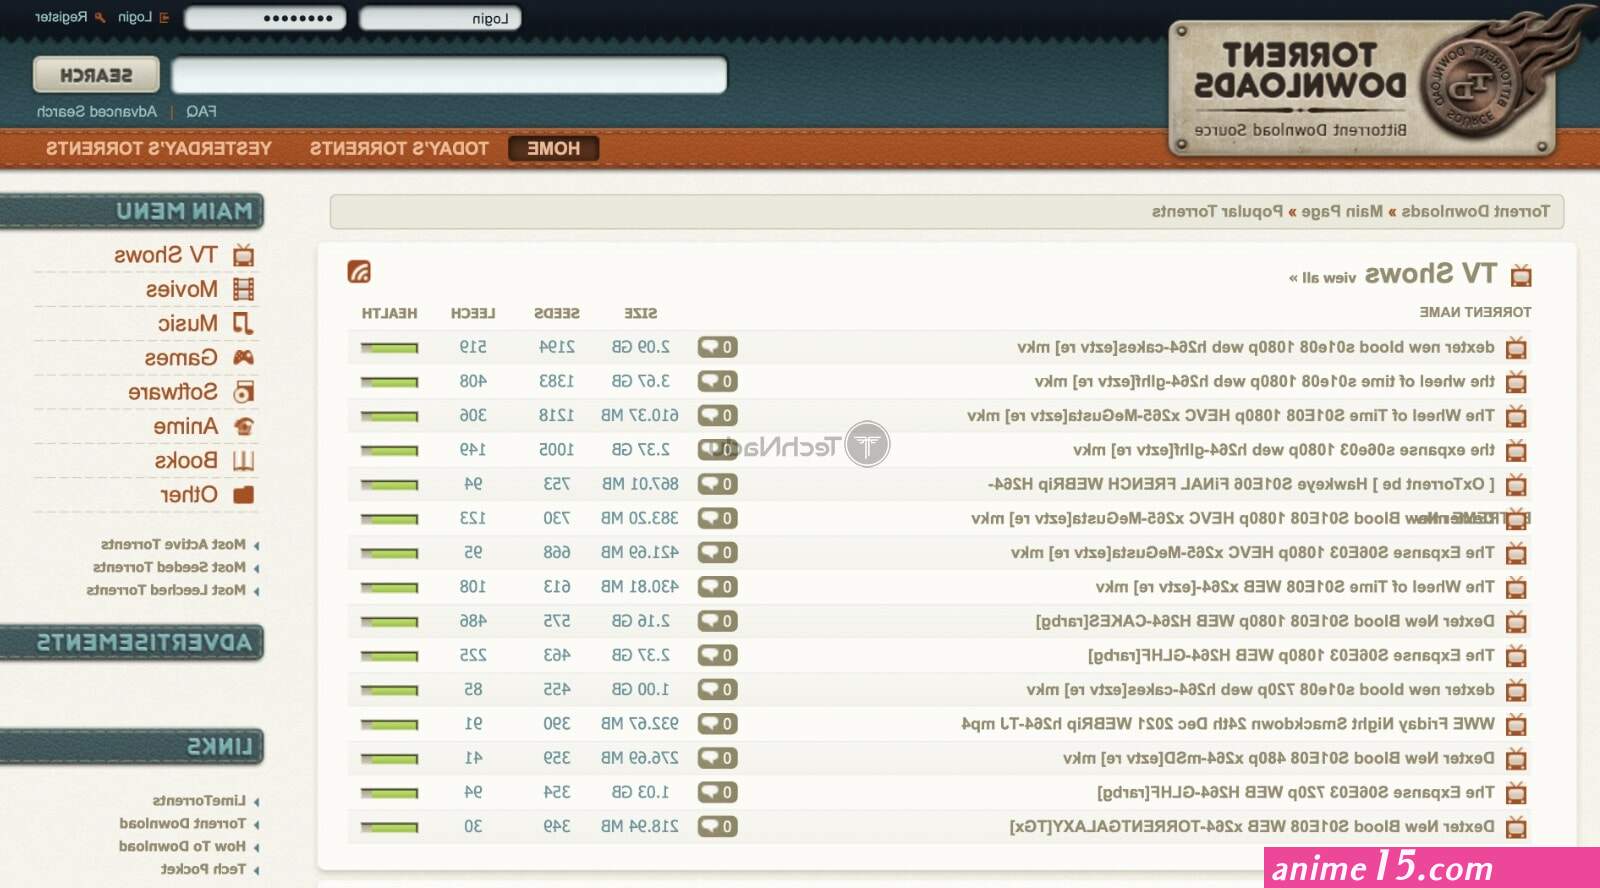Image resolution: width=1600 pixels, height=888 pixels.
Task: Click the TV icon beside the TV Shows heading
Action: 1521,275
